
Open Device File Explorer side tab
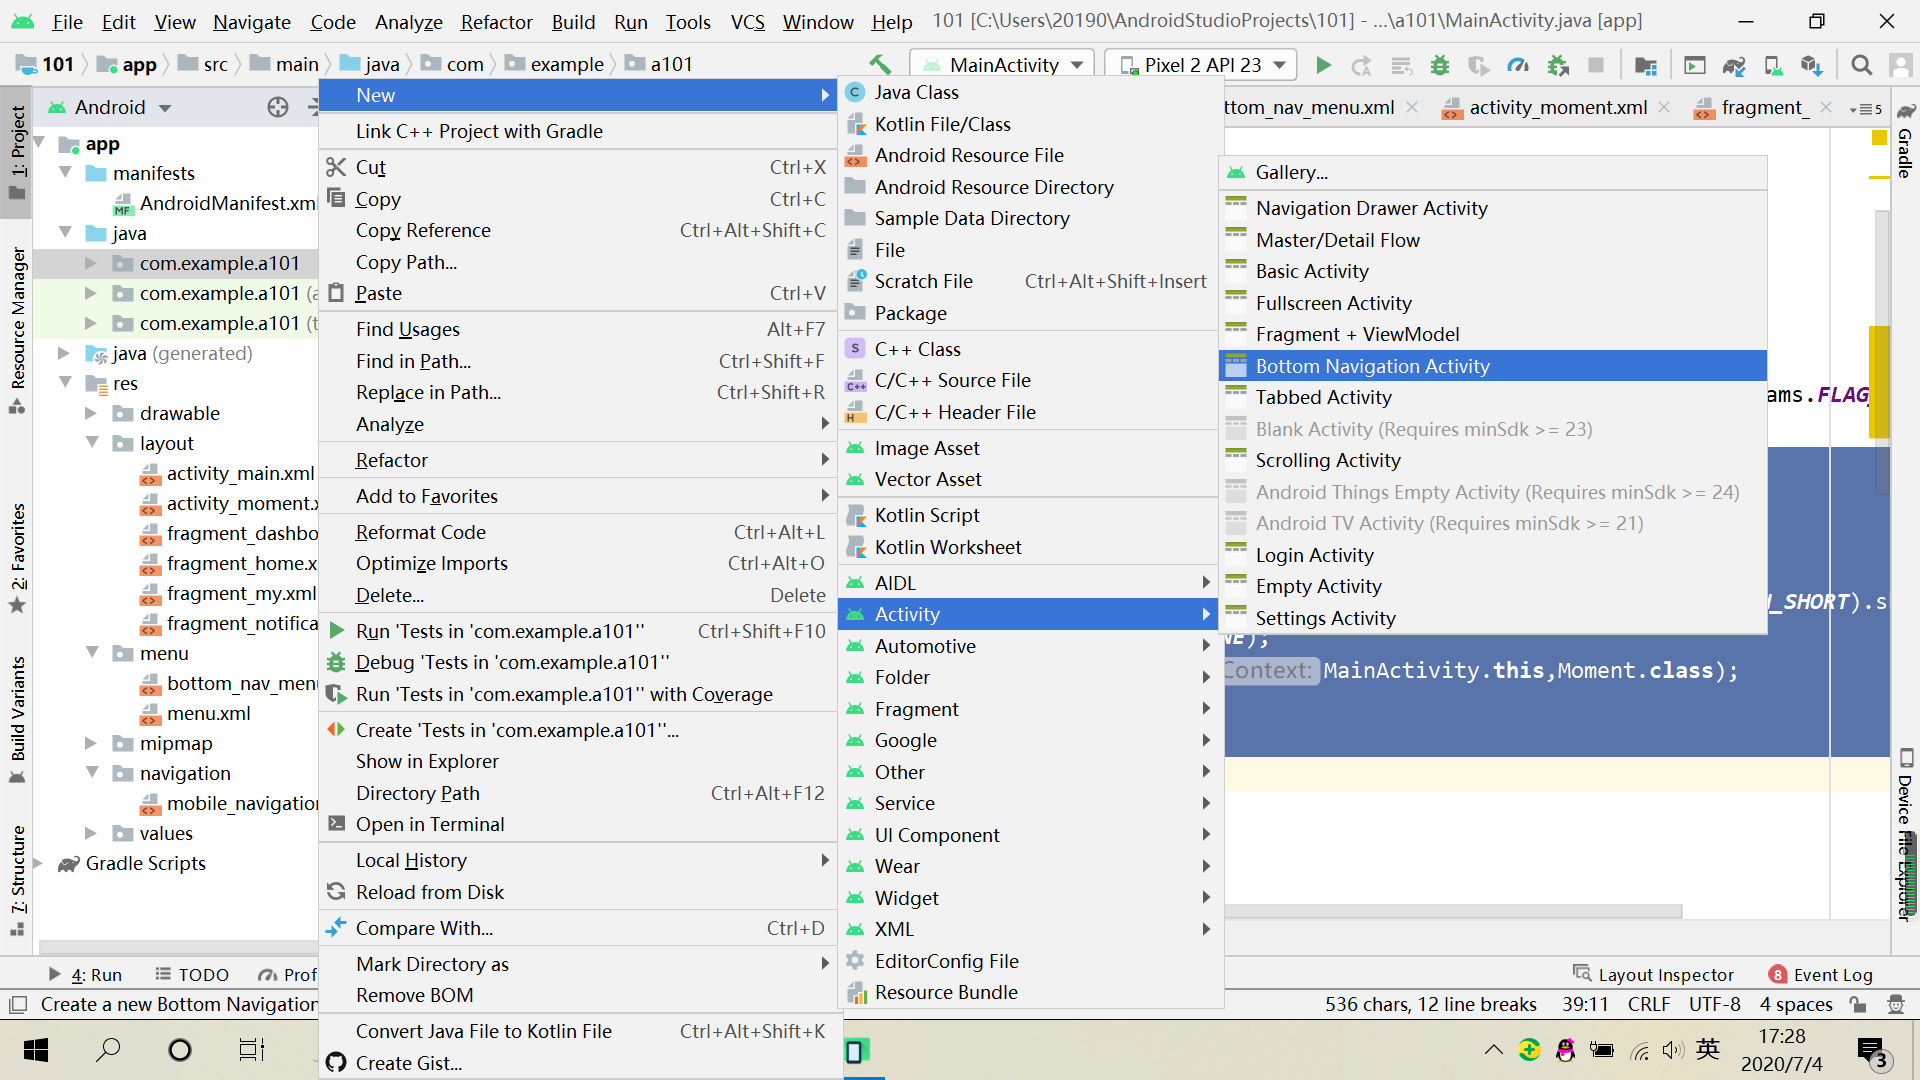[1905, 835]
